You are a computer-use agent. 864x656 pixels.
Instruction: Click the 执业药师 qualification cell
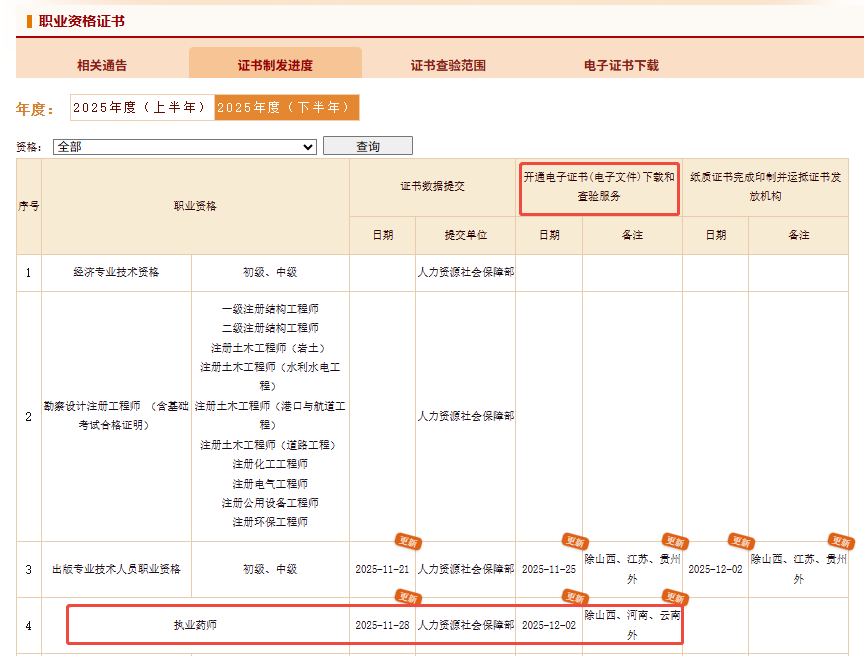[x=195, y=626]
